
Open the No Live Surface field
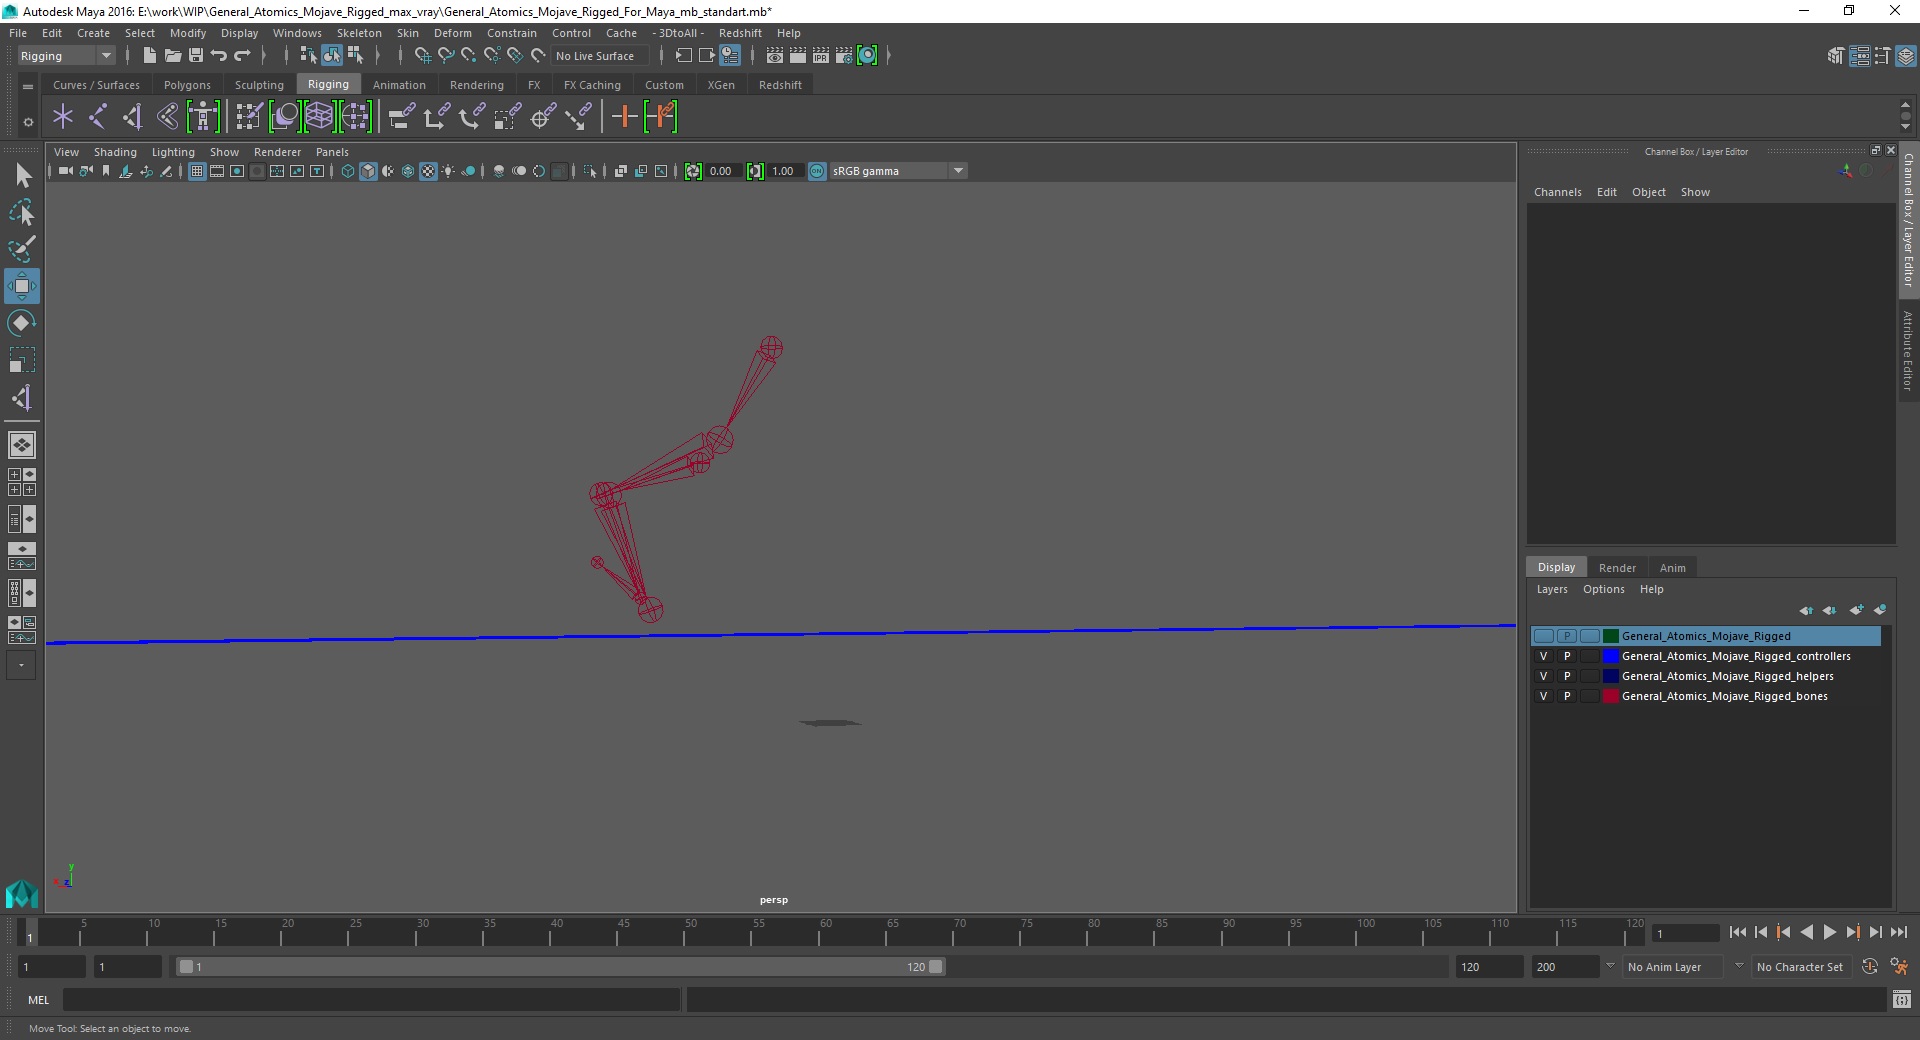click(600, 56)
